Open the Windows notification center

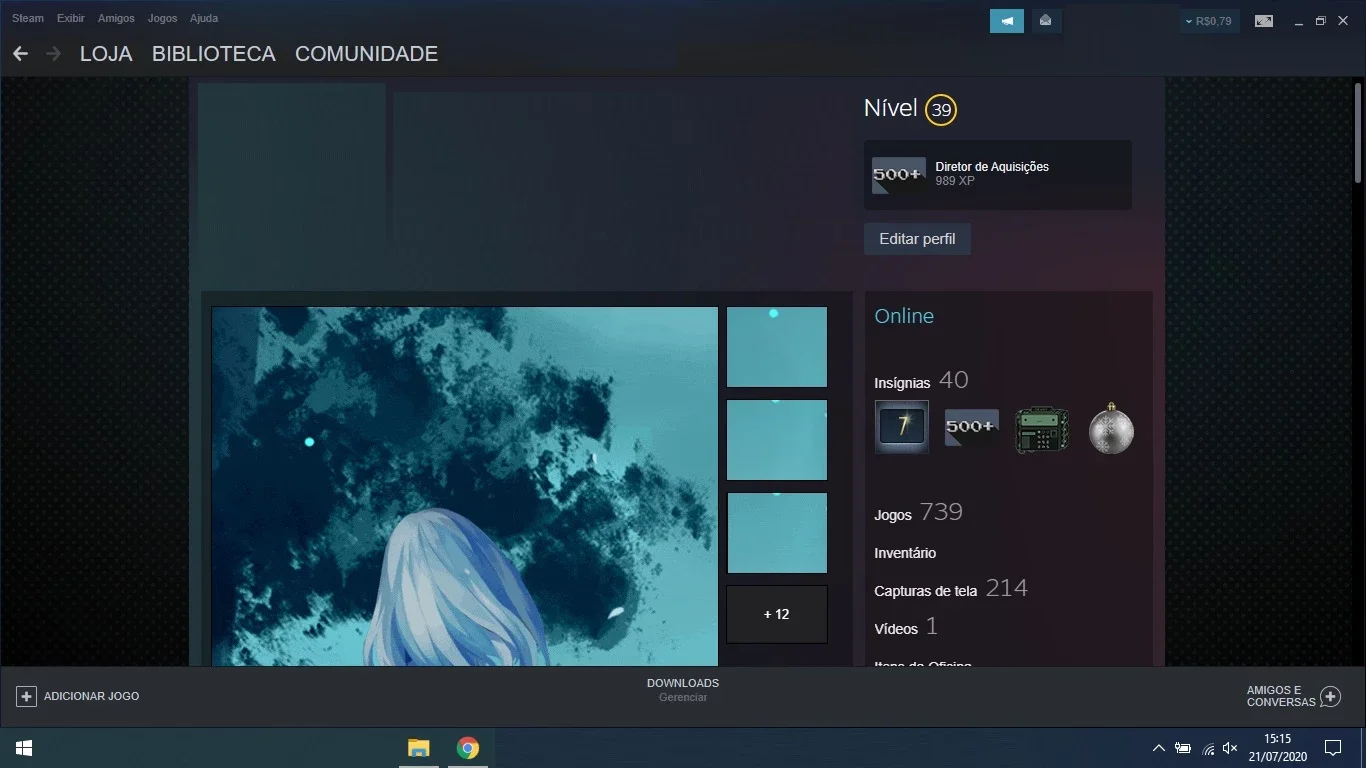coord(1333,748)
